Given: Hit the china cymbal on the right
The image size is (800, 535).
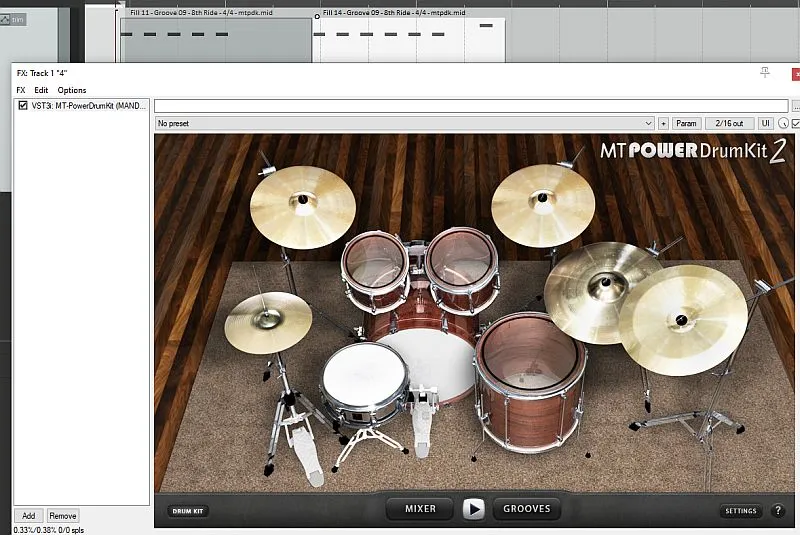Looking at the screenshot, I should (683, 320).
